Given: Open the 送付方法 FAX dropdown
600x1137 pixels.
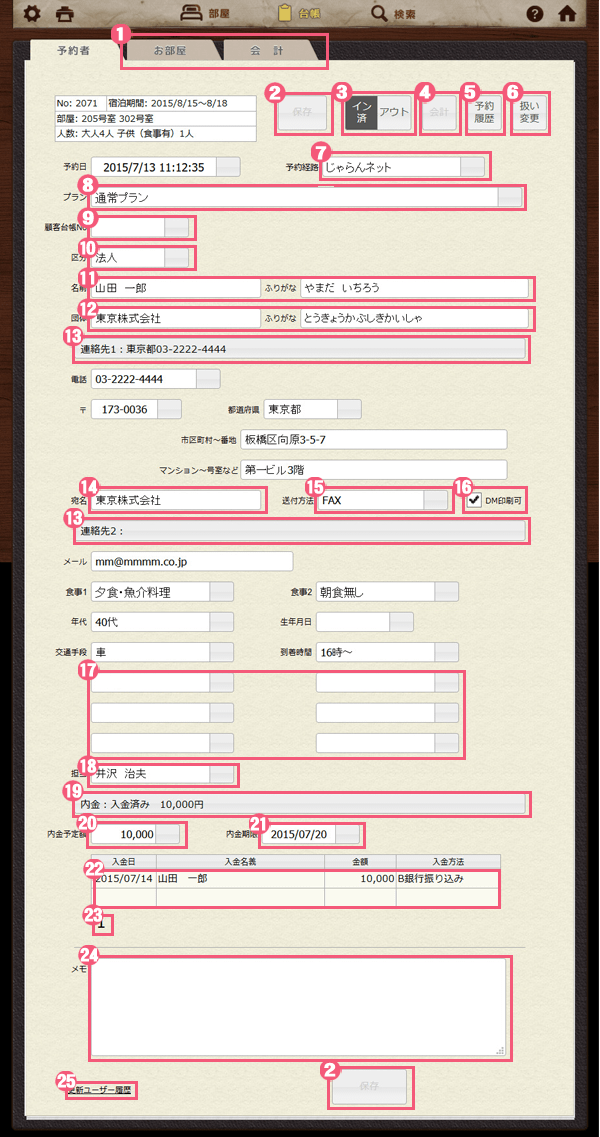Looking at the screenshot, I should tap(436, 500).
